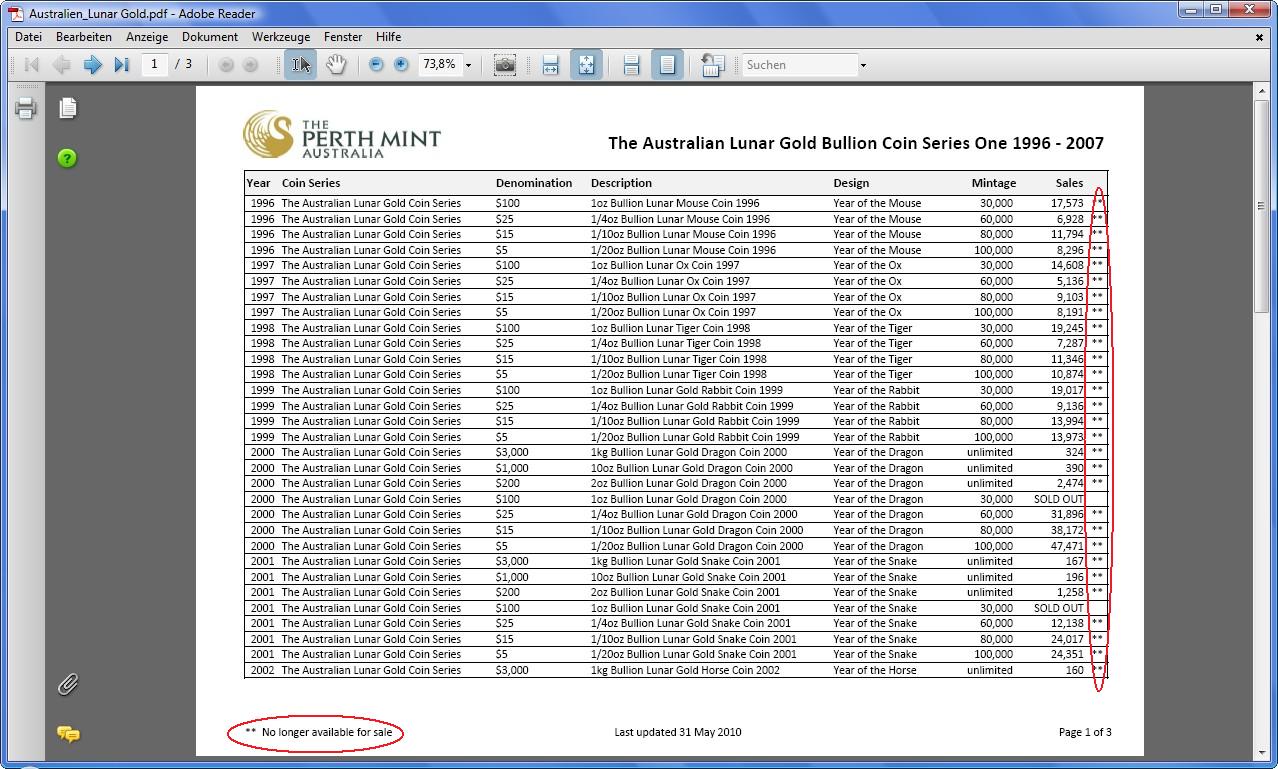Click the green help question mark
The width and height of the screenshot is (1278, 769).
coord(67,158)
